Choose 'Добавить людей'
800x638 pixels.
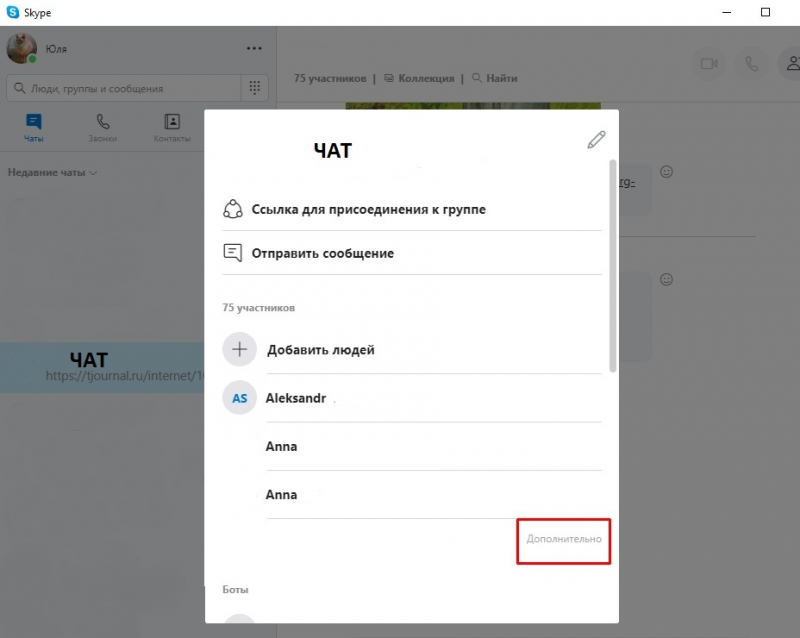point(321,350)
